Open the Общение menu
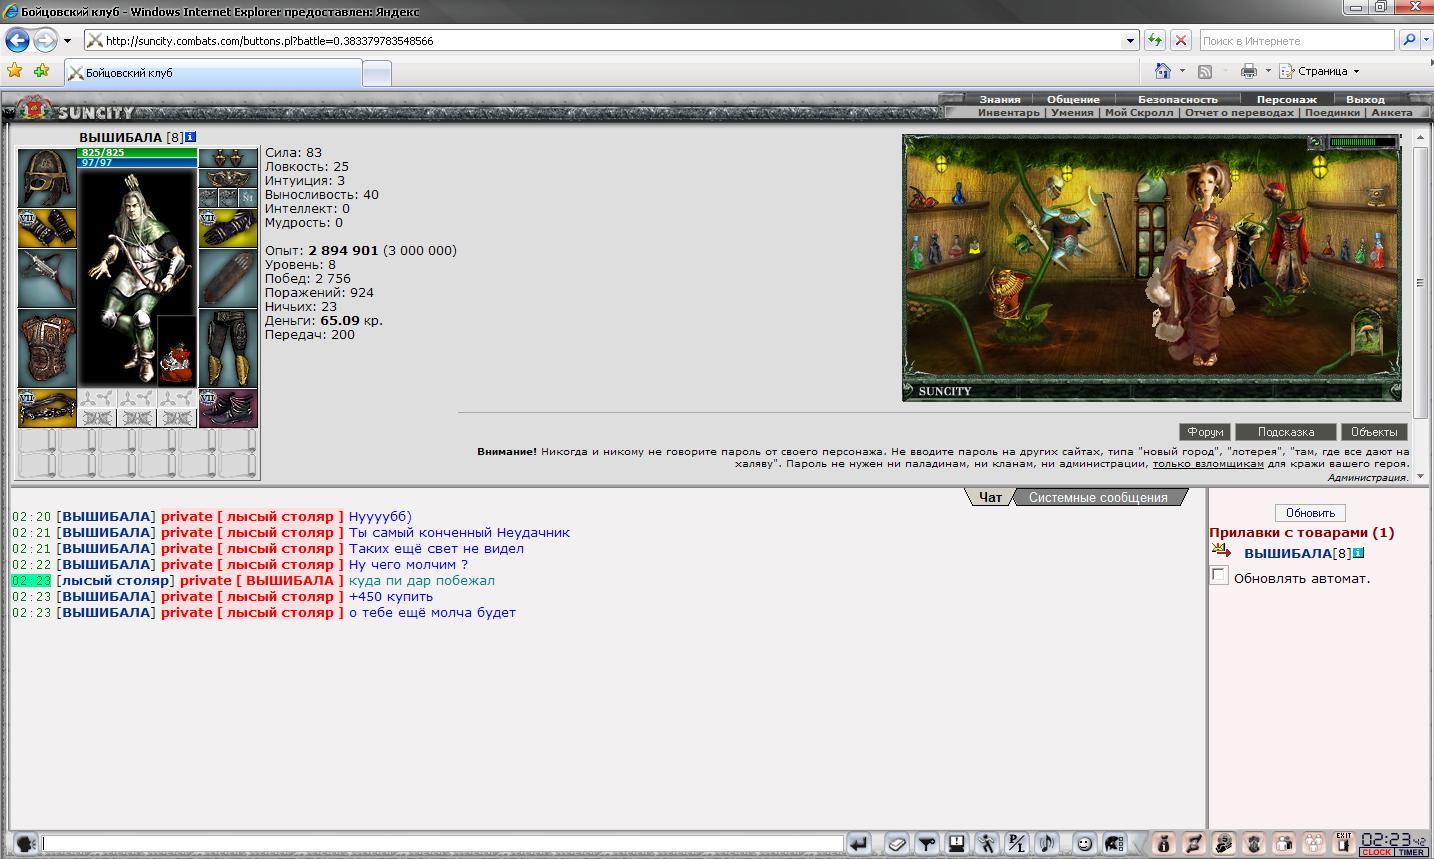This screenshot has width=1434, height=859. point(1073,99)
